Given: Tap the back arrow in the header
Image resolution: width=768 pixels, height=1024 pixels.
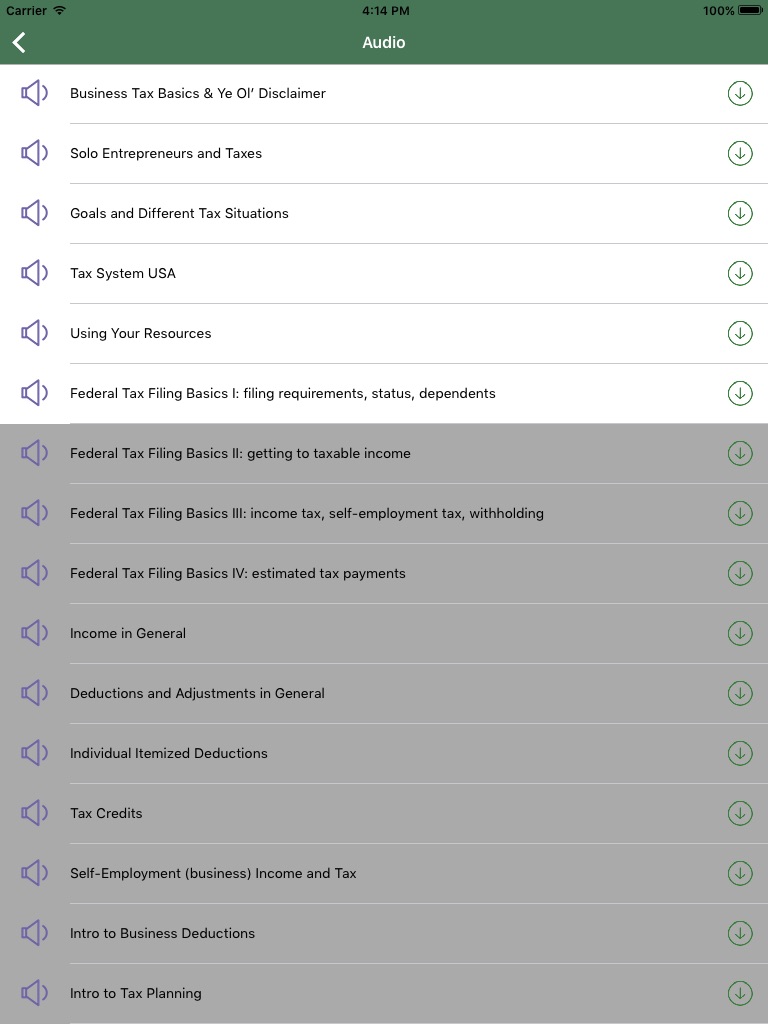Looking at the screenshot, I should [19, 42].
